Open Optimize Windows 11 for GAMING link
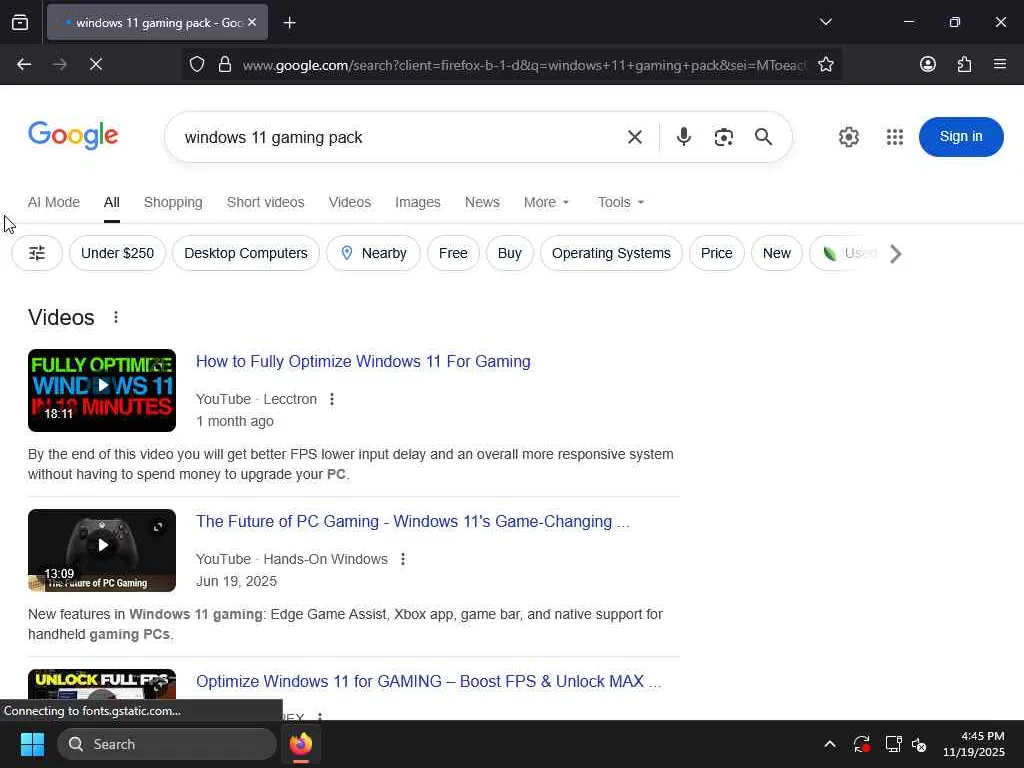The image size is (1024, 768). coord(428,682)
